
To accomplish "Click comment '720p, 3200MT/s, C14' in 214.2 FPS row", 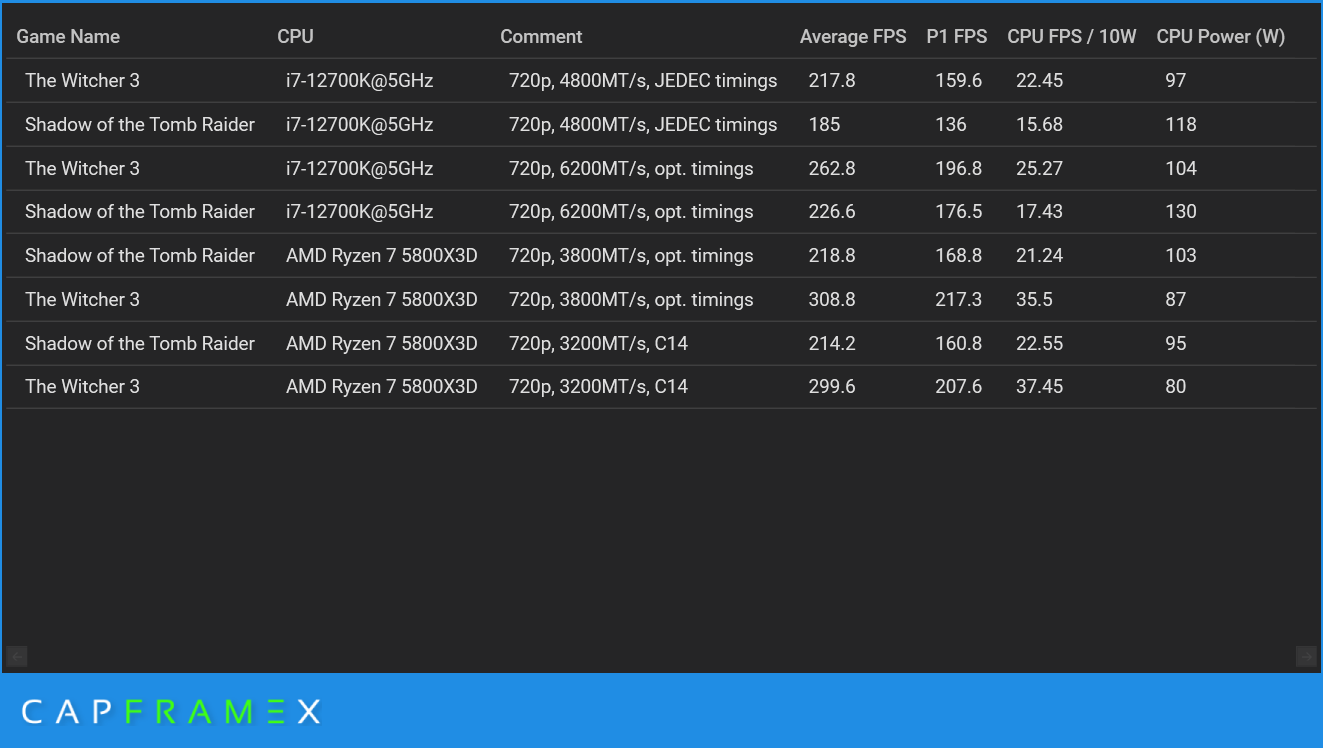I will click(598, 344).
